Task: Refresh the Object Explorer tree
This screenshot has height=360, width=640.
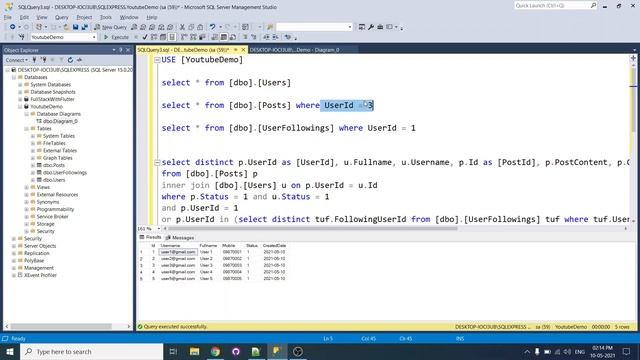Action: pos(70,60)
